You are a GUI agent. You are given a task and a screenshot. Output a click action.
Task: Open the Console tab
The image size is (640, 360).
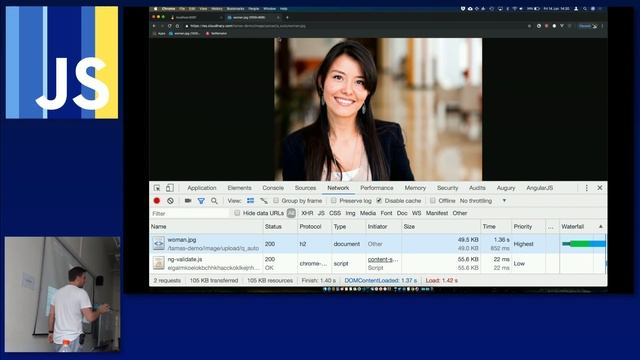pos(273,188)
